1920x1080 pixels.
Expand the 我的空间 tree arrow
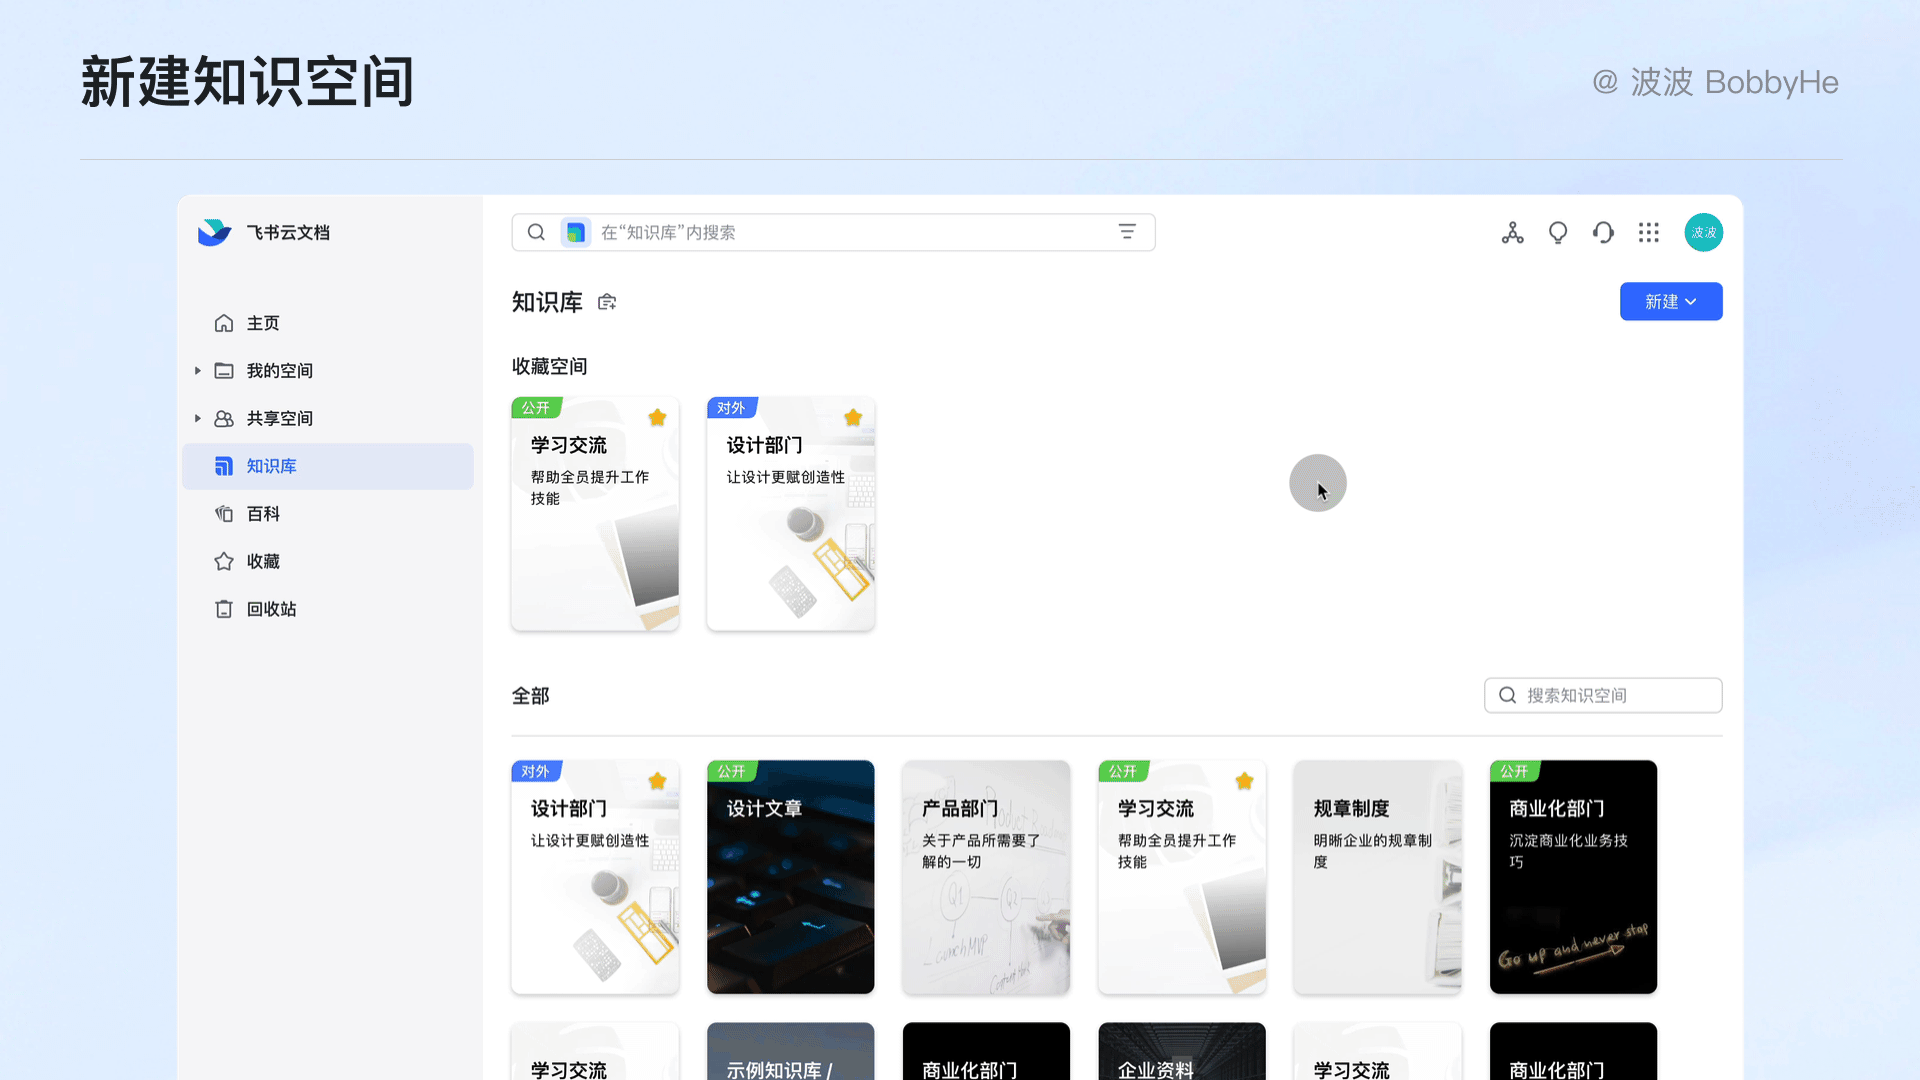(x=198, y=371)
